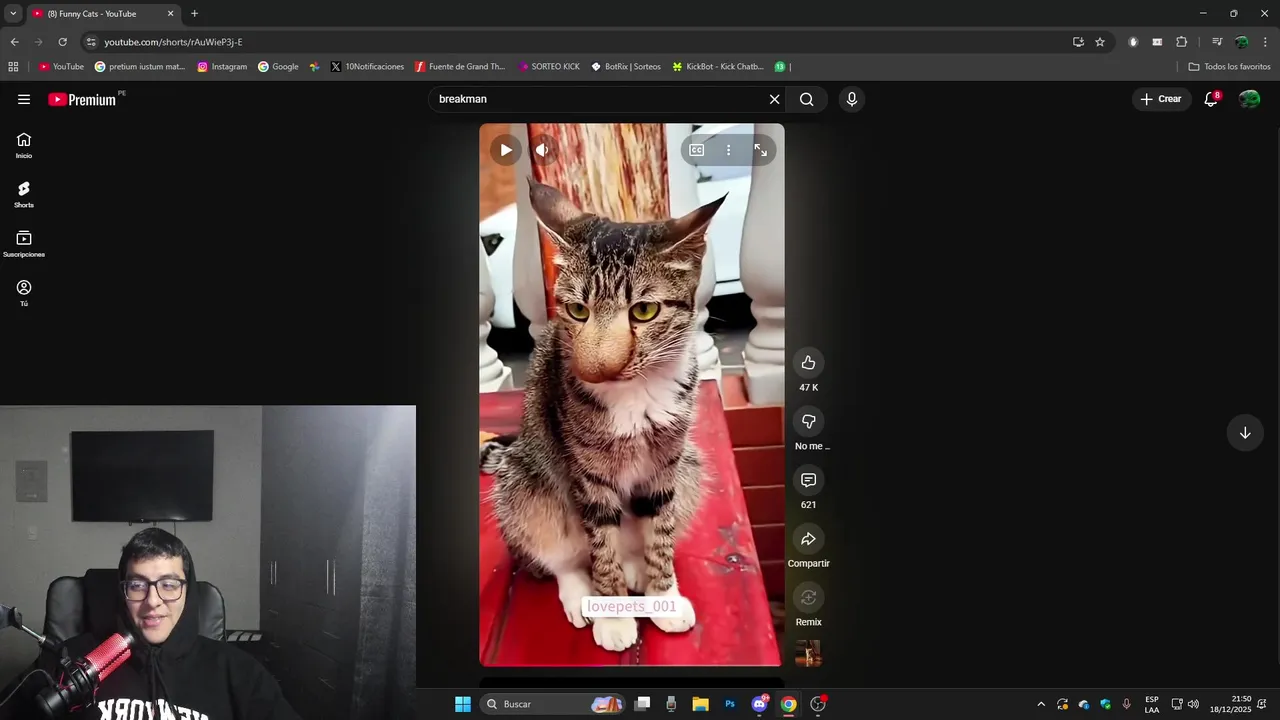Open a new browser tab
The image size is (1280, 720).
click(x=194, y=14)
